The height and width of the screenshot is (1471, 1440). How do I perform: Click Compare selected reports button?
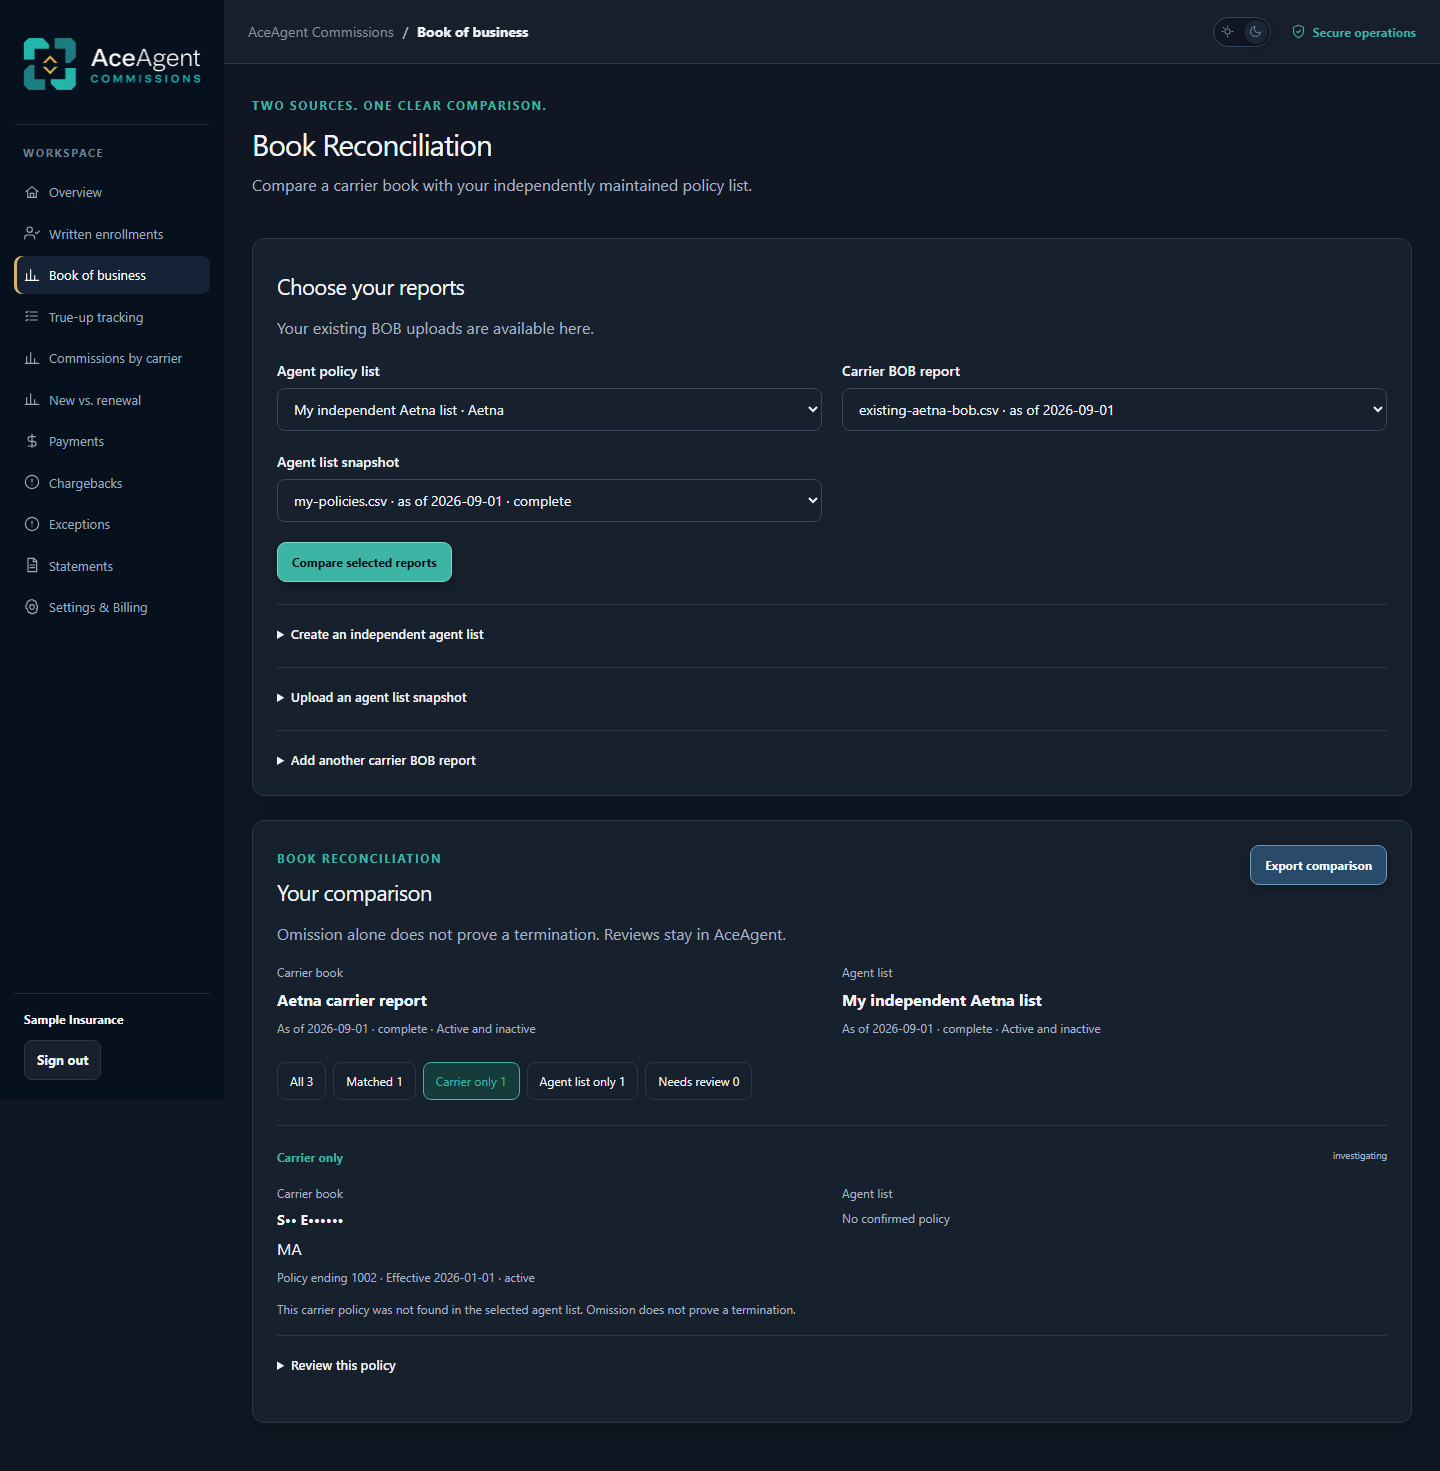tap(364, 562)
